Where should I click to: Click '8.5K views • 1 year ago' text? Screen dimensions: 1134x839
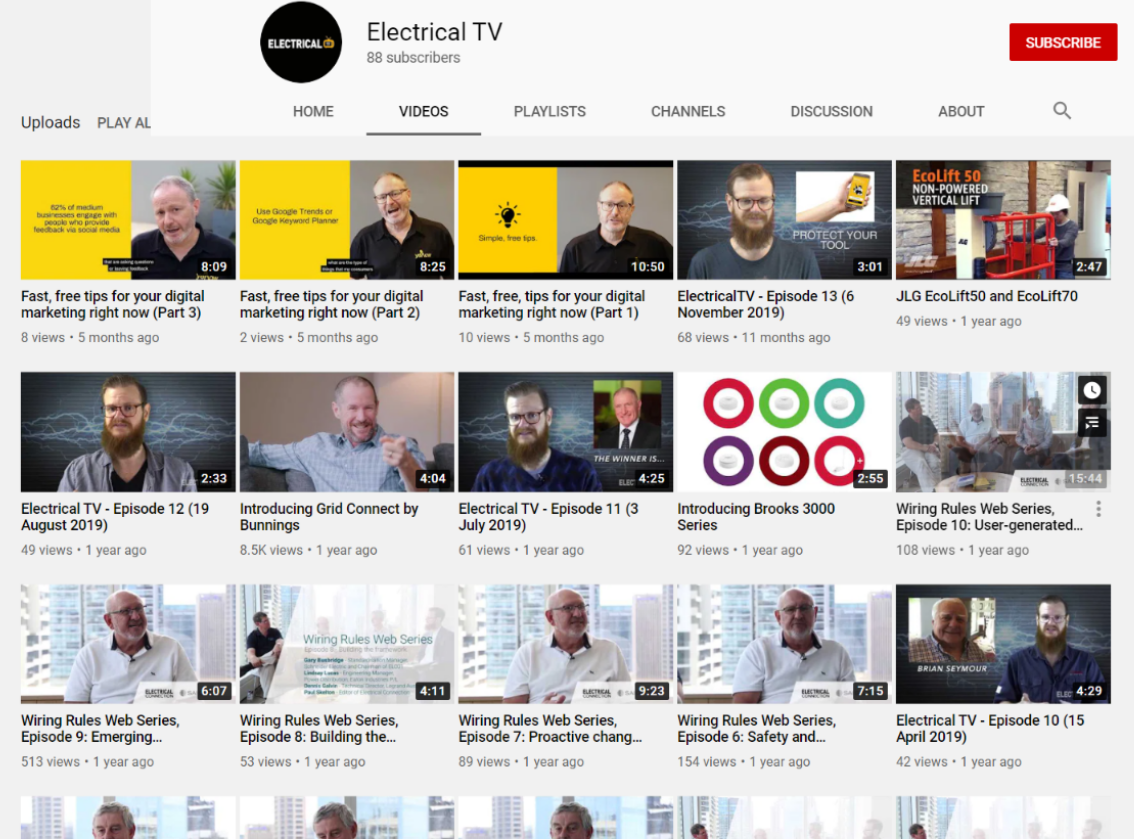(x=308, y=550)
